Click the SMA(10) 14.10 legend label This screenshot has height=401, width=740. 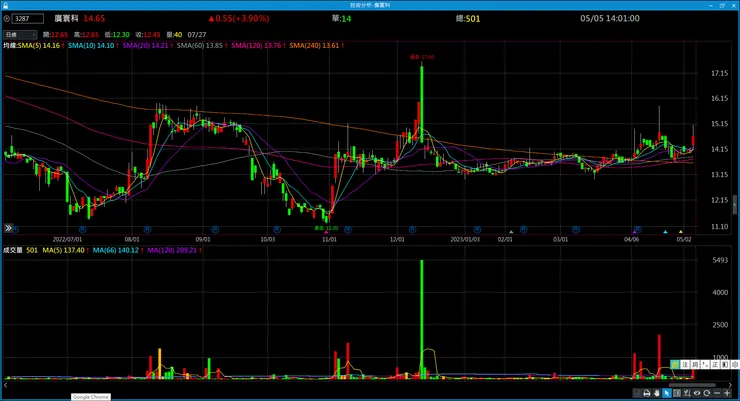[91, 45]
